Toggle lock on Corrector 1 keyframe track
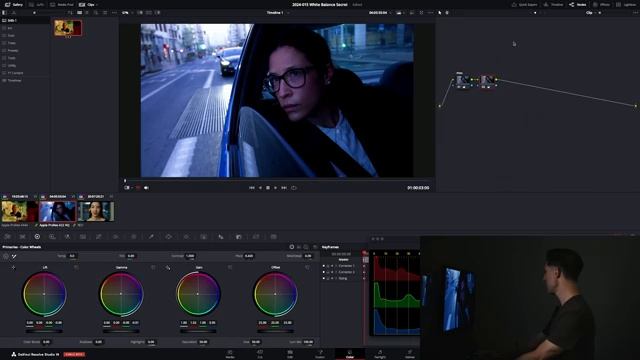 [328, 266]
